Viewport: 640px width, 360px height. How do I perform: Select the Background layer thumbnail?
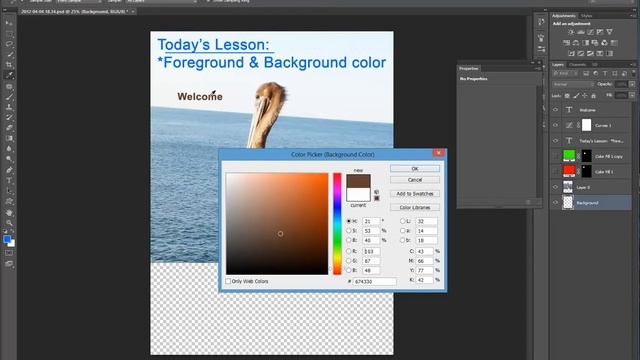[x=568, y=202]
